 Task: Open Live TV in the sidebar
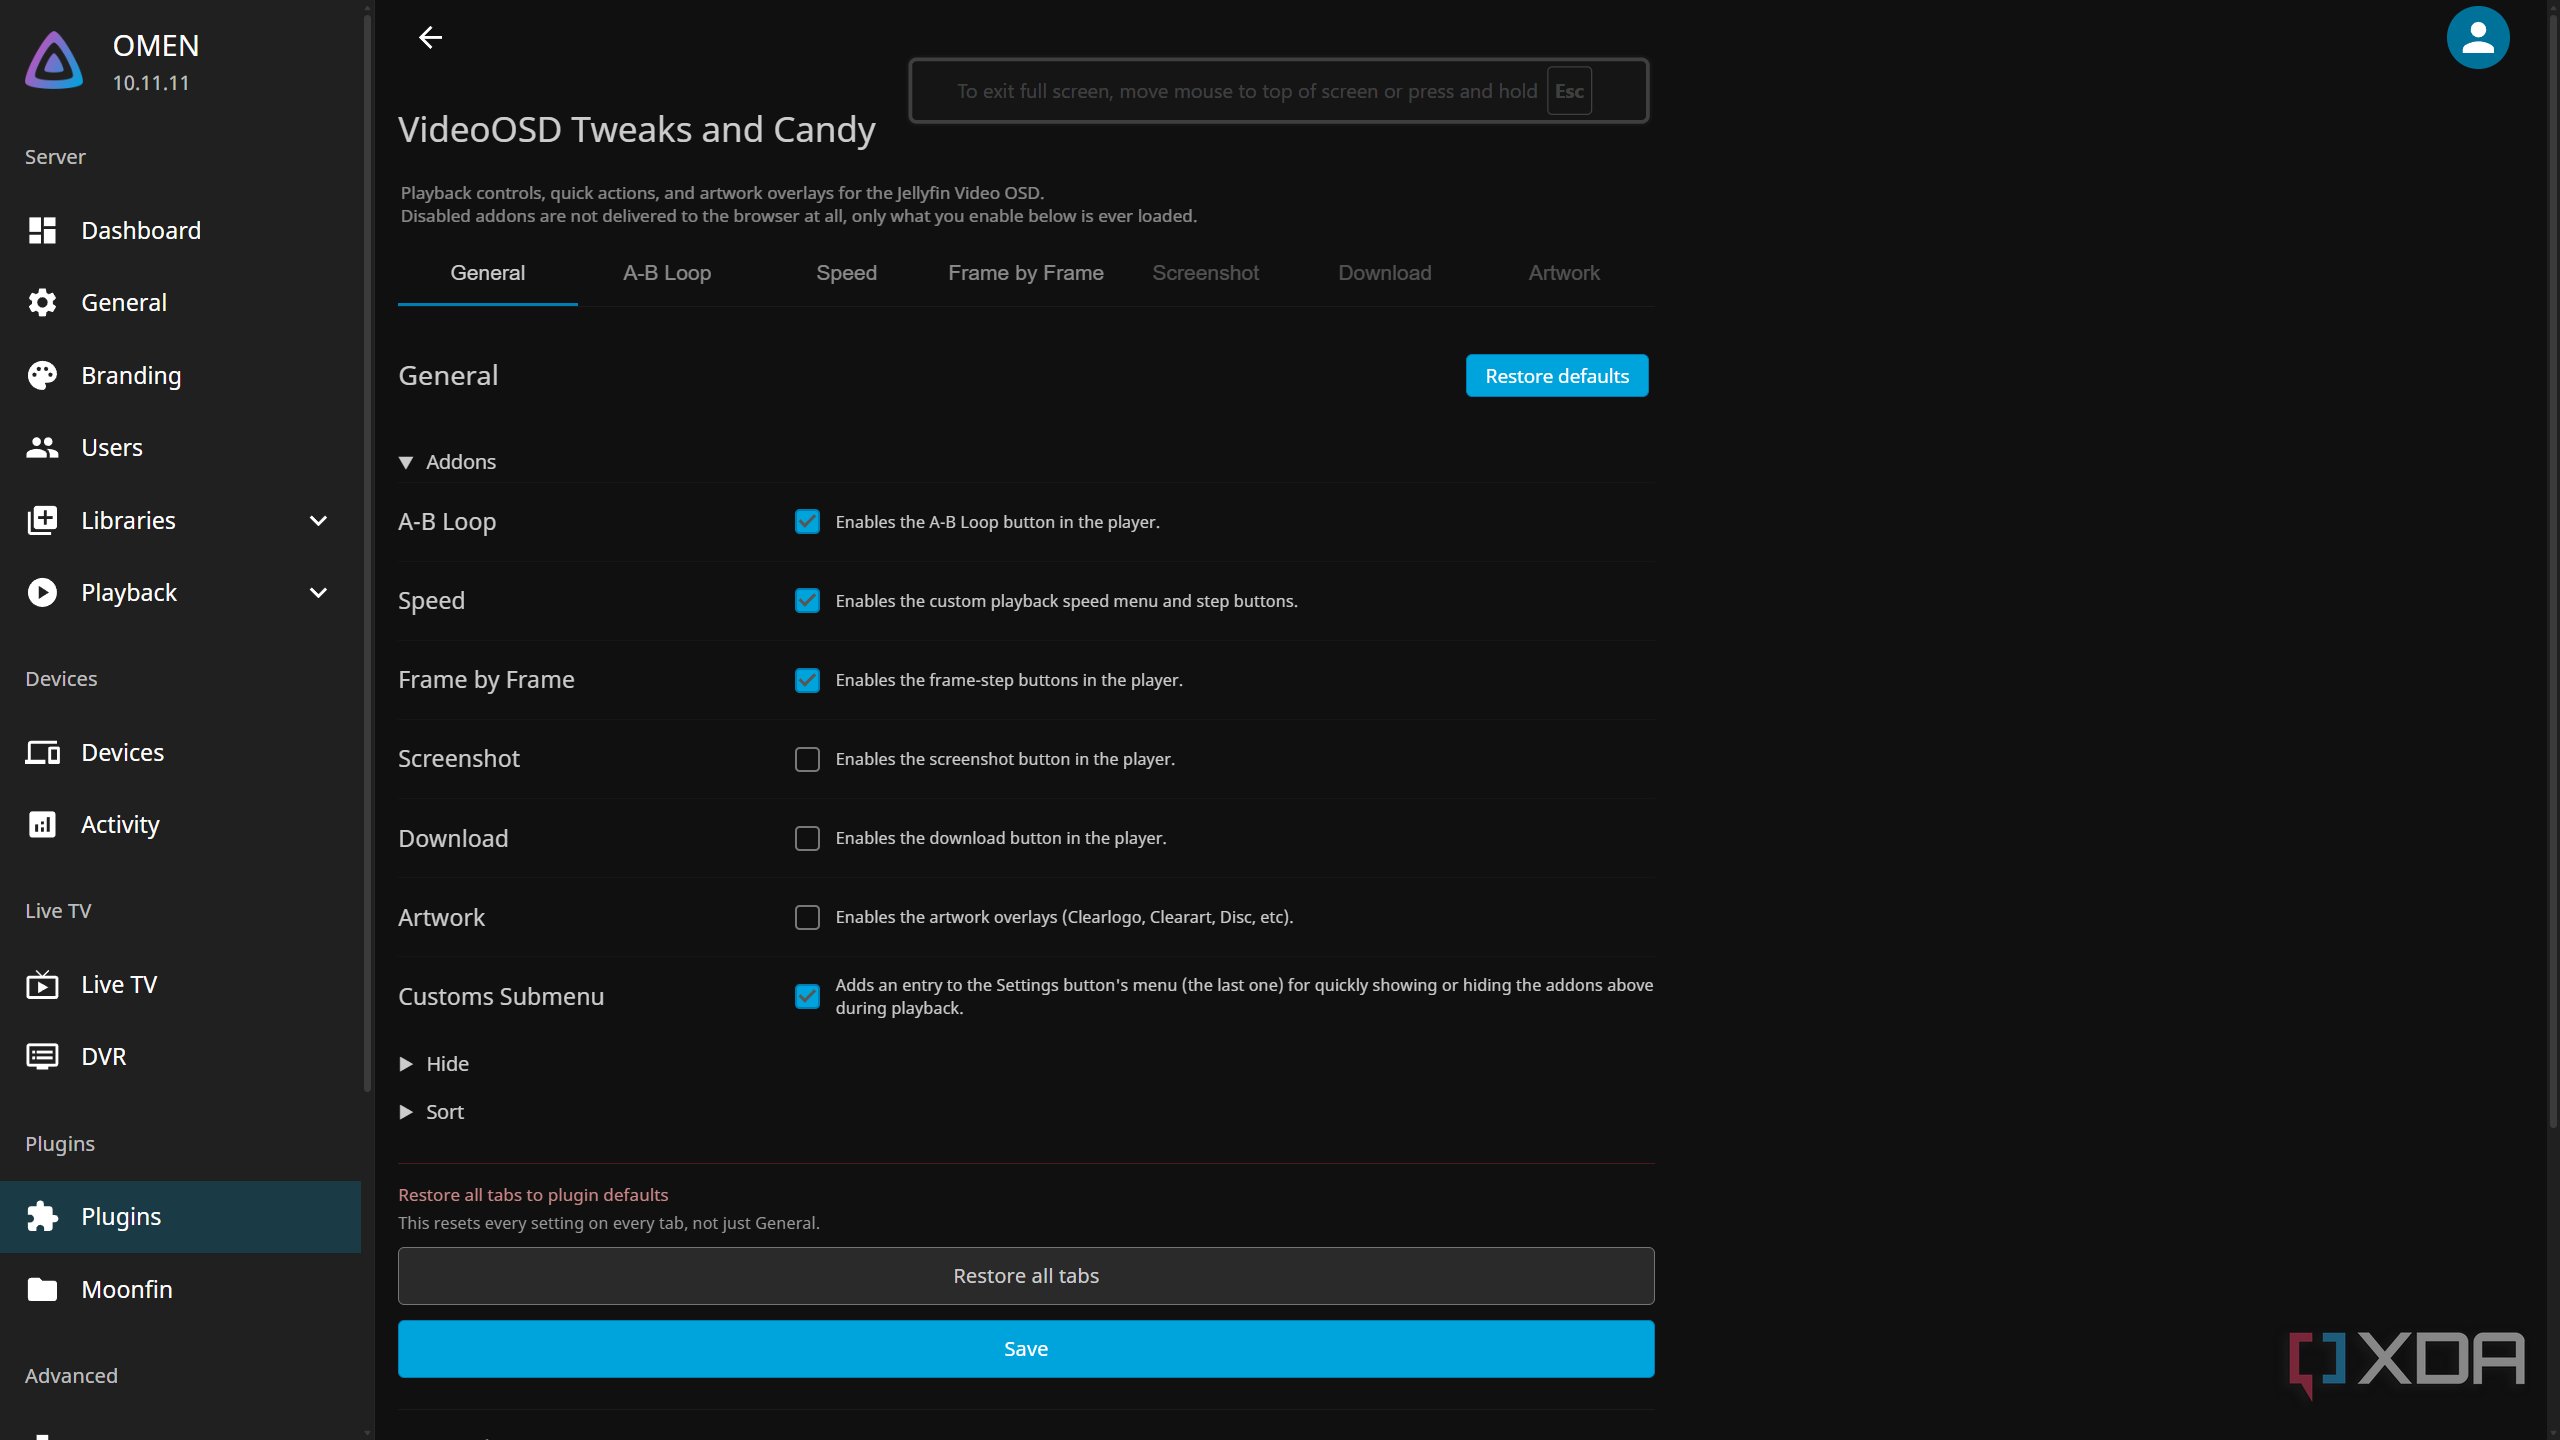pyautogui.click(x=180, y=984)
